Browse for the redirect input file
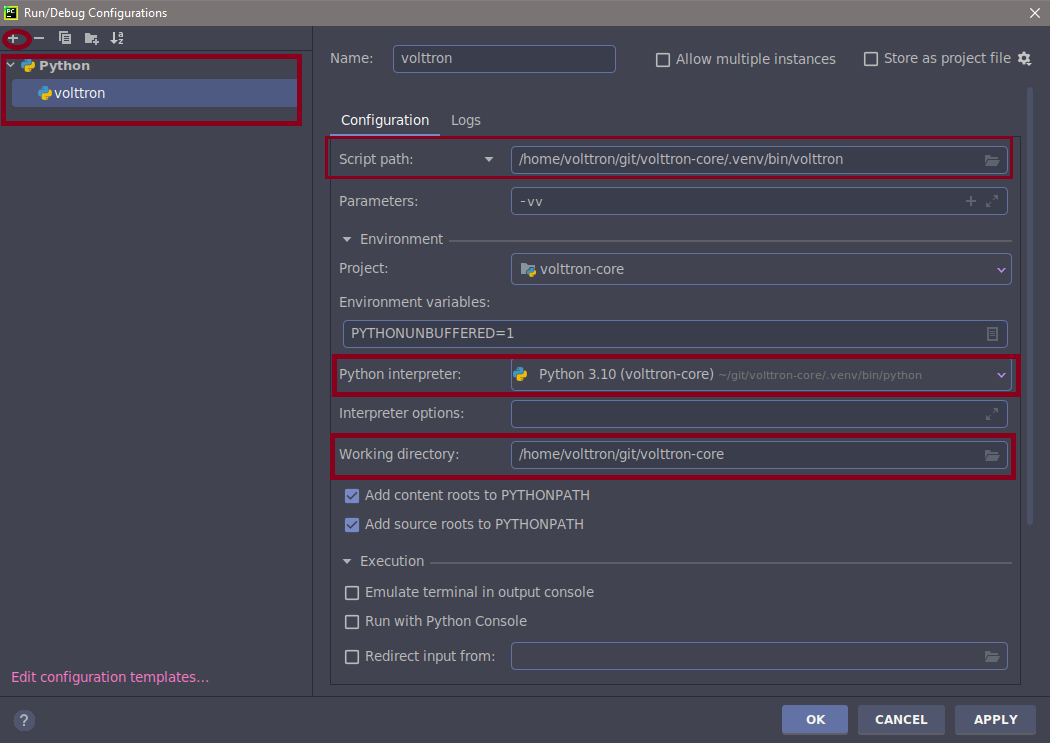1050x743 pixels. tap(992, 657)
